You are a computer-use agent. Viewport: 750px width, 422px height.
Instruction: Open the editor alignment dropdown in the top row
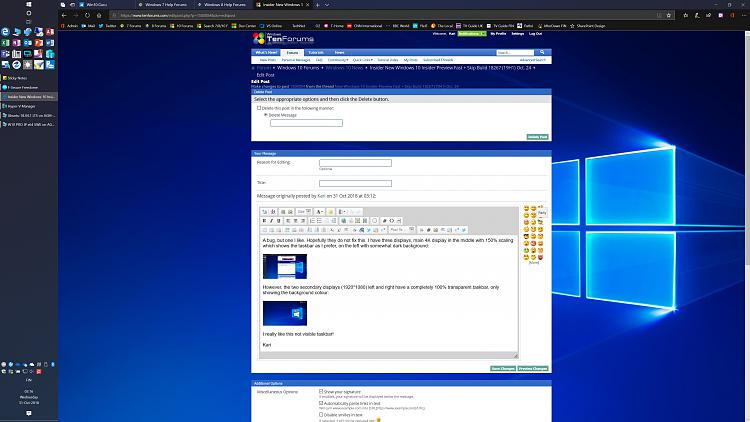342,211
